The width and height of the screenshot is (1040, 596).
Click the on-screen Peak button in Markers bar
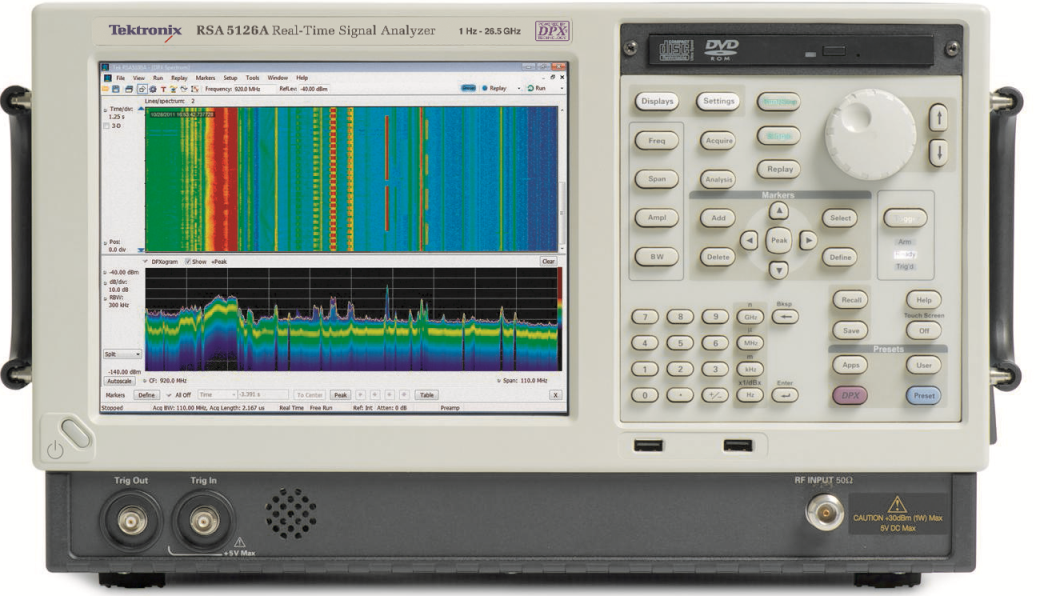click(340, 395)
